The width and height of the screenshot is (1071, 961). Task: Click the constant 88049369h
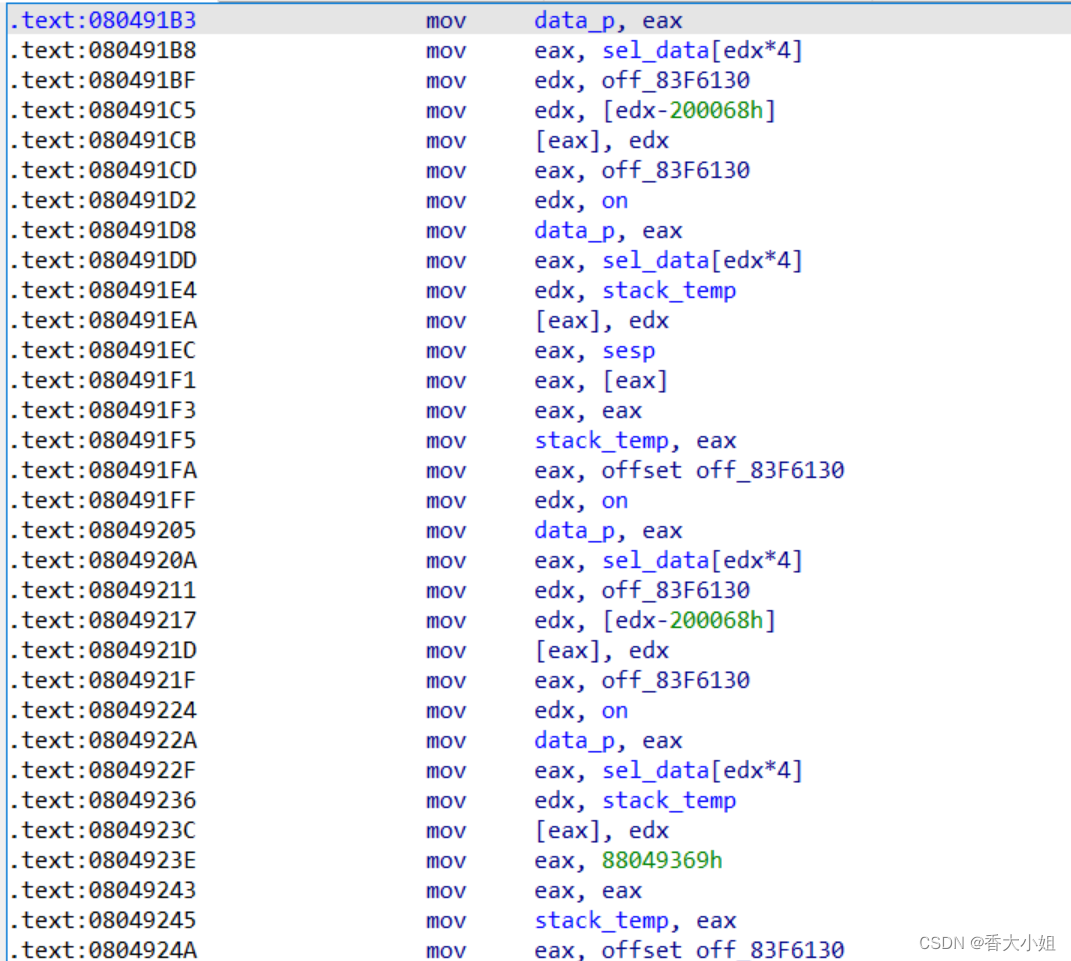click(662, 861)
